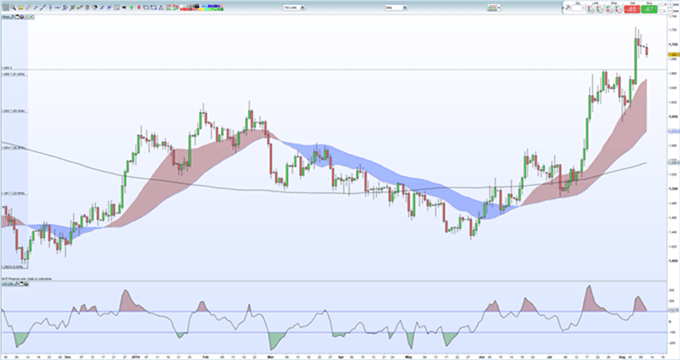This screenshot has width=680, height=360.
Task: Click the Price panel label tab
Action: [6, 17]
